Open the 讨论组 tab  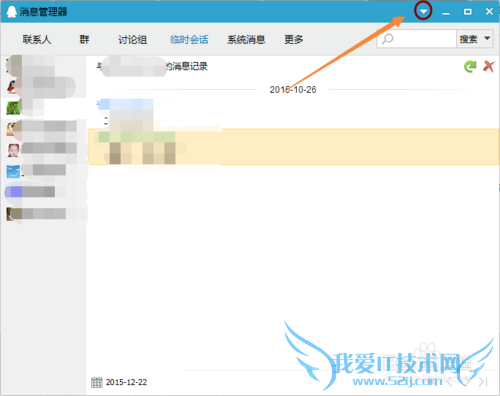132,39
